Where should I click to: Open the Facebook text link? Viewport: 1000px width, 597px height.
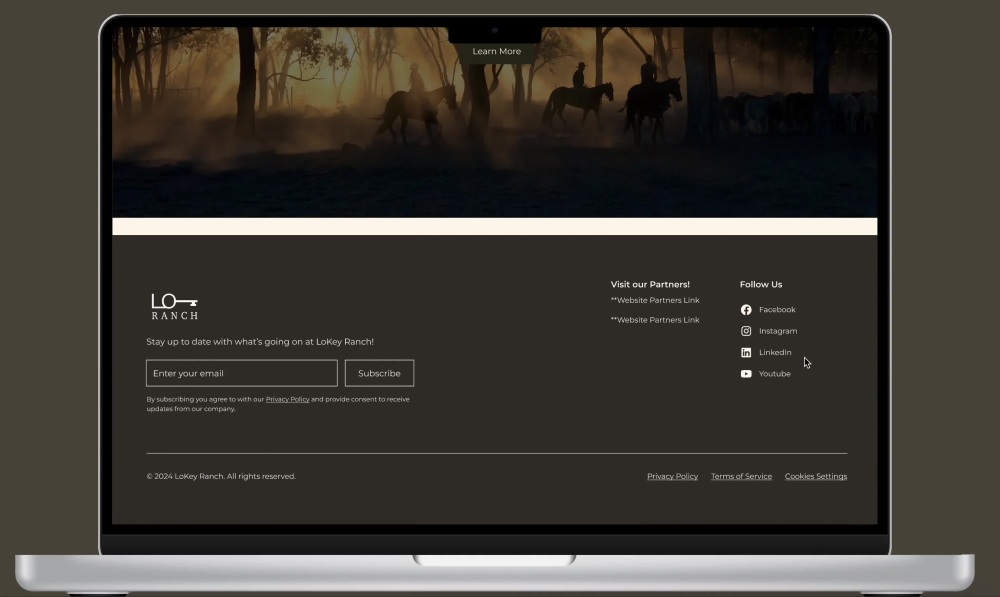point(777,310)
